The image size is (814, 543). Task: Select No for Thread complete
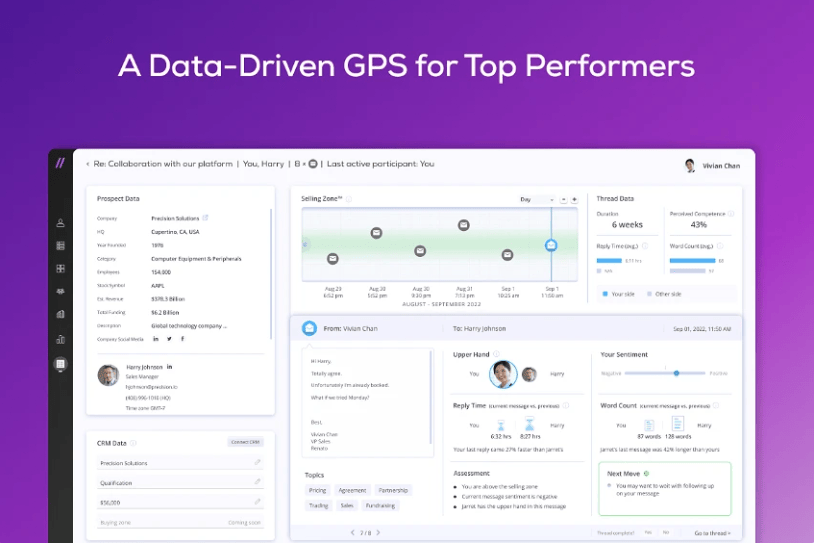[x=666, y=532]
